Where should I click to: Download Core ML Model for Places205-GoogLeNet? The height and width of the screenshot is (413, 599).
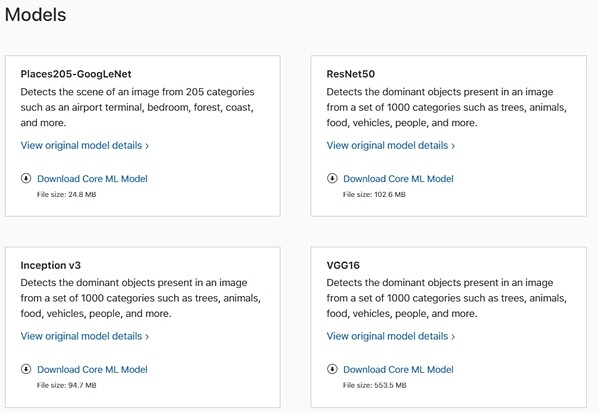tap(92, 178)
